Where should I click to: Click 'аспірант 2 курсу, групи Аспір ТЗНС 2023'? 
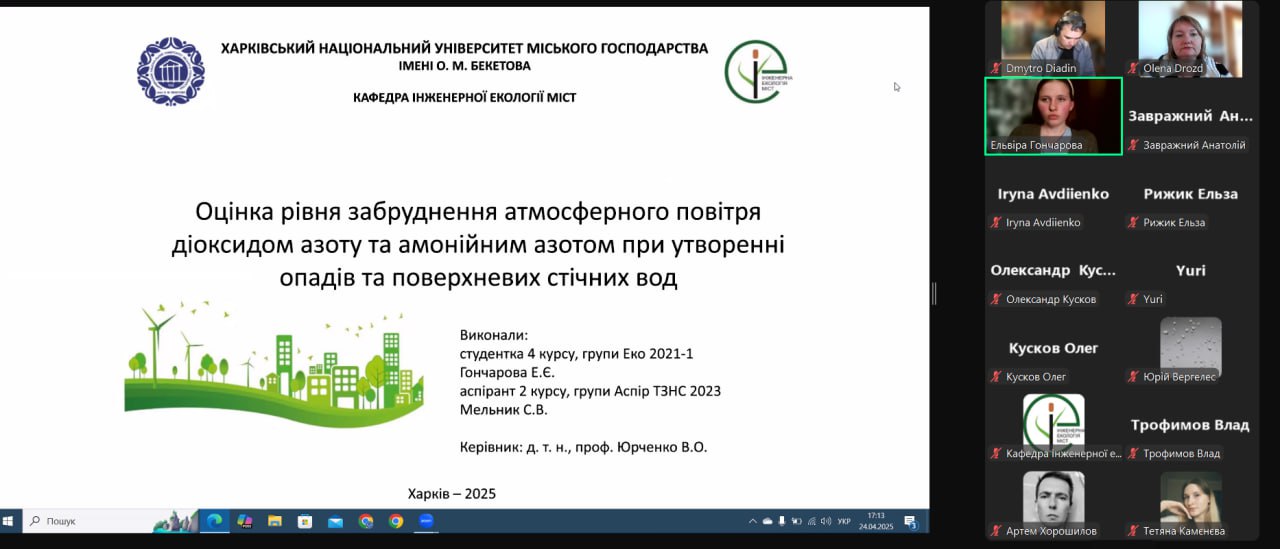[590, 390]
